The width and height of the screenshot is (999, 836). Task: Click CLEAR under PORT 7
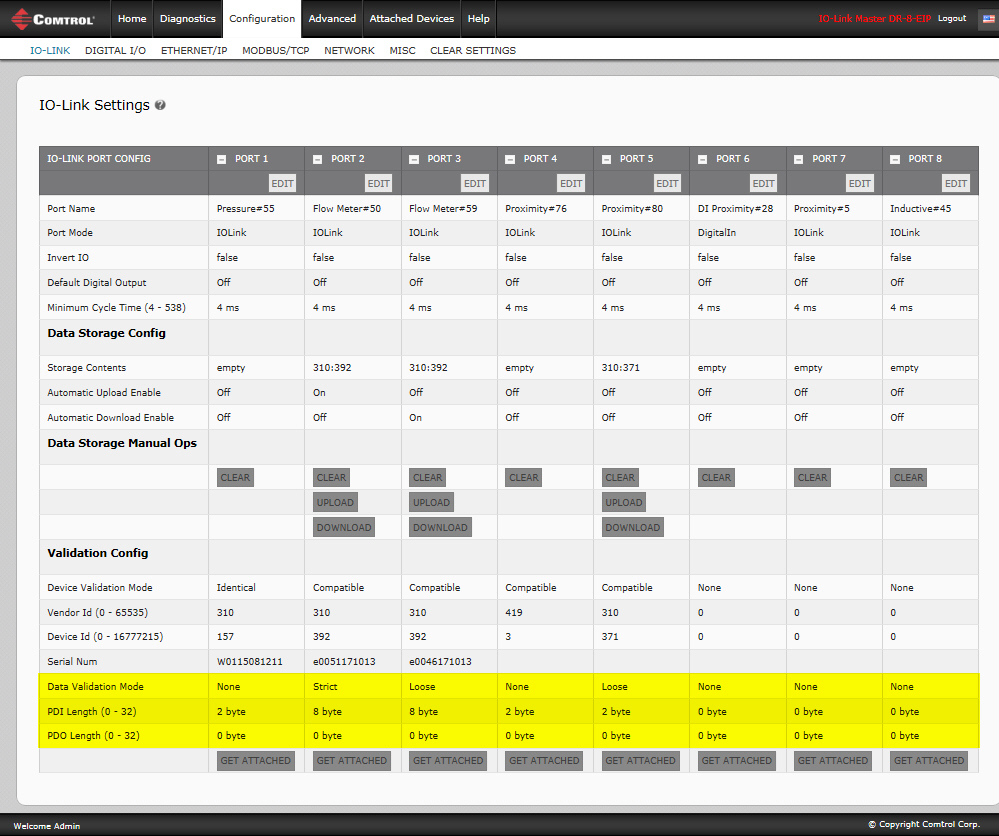(812, 478)
